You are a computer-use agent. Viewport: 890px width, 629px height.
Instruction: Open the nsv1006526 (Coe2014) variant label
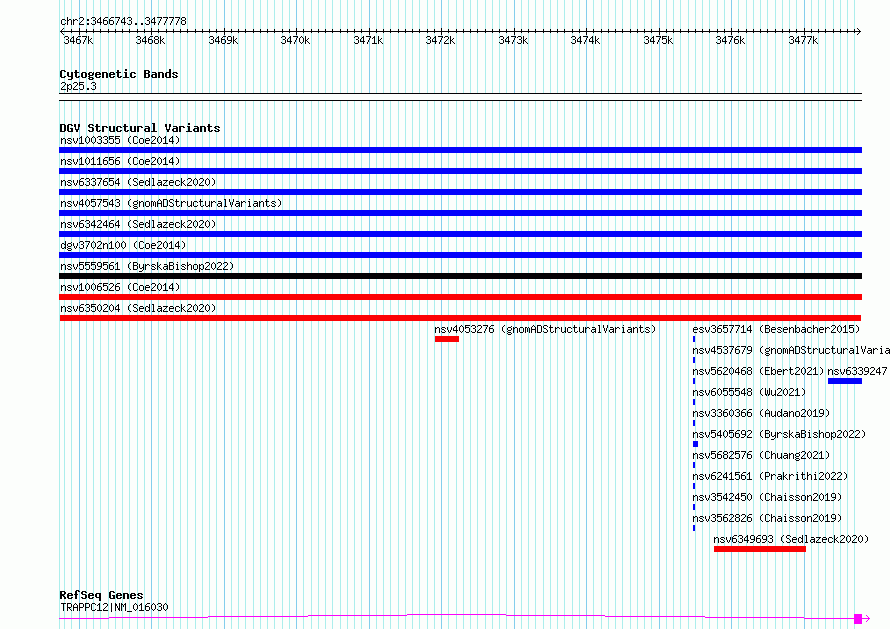[120, 287]
